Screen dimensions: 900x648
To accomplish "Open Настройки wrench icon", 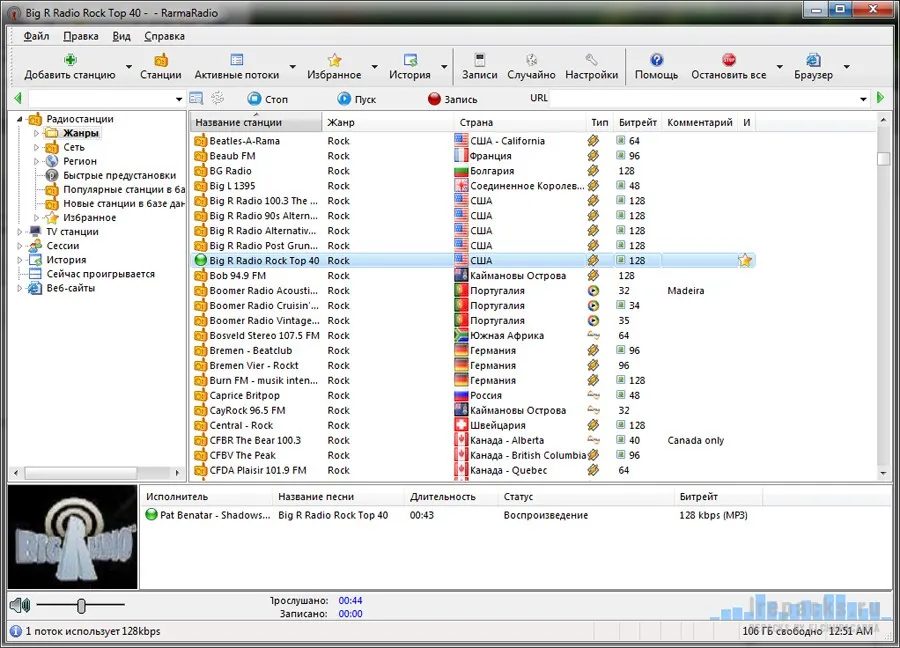I will pos(591,60).
